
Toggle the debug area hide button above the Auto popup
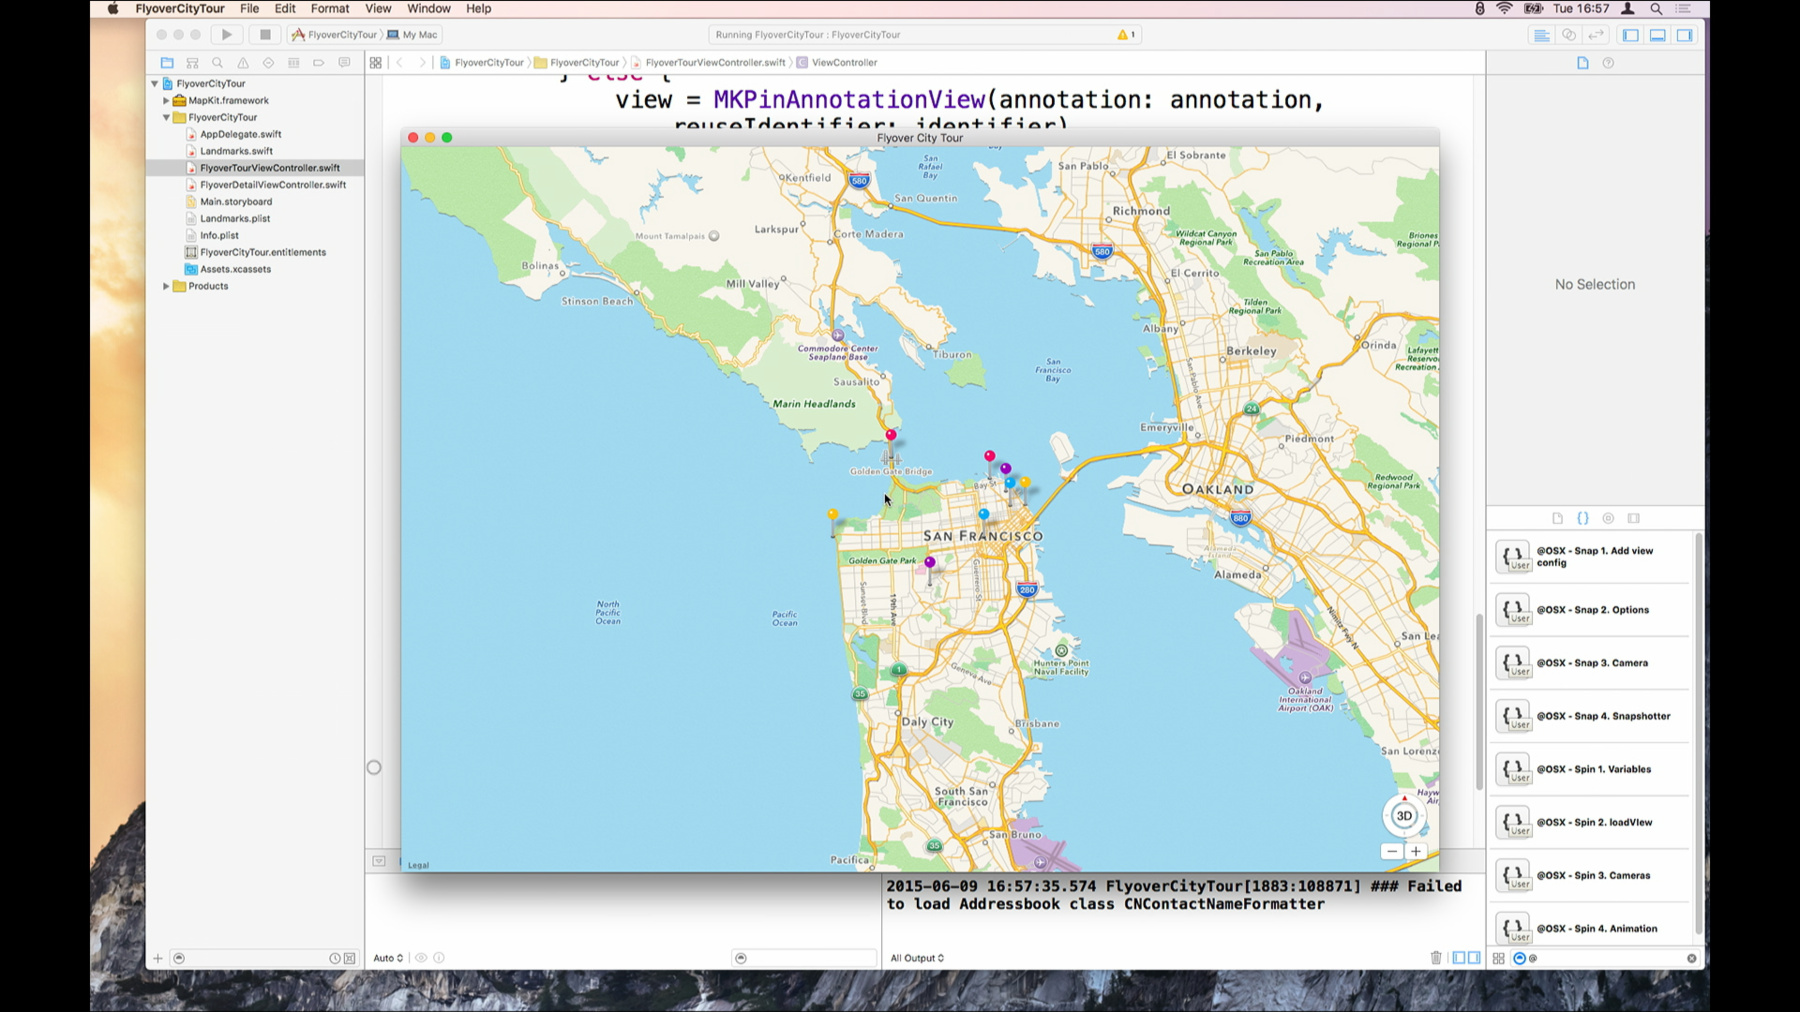(379, 861)
